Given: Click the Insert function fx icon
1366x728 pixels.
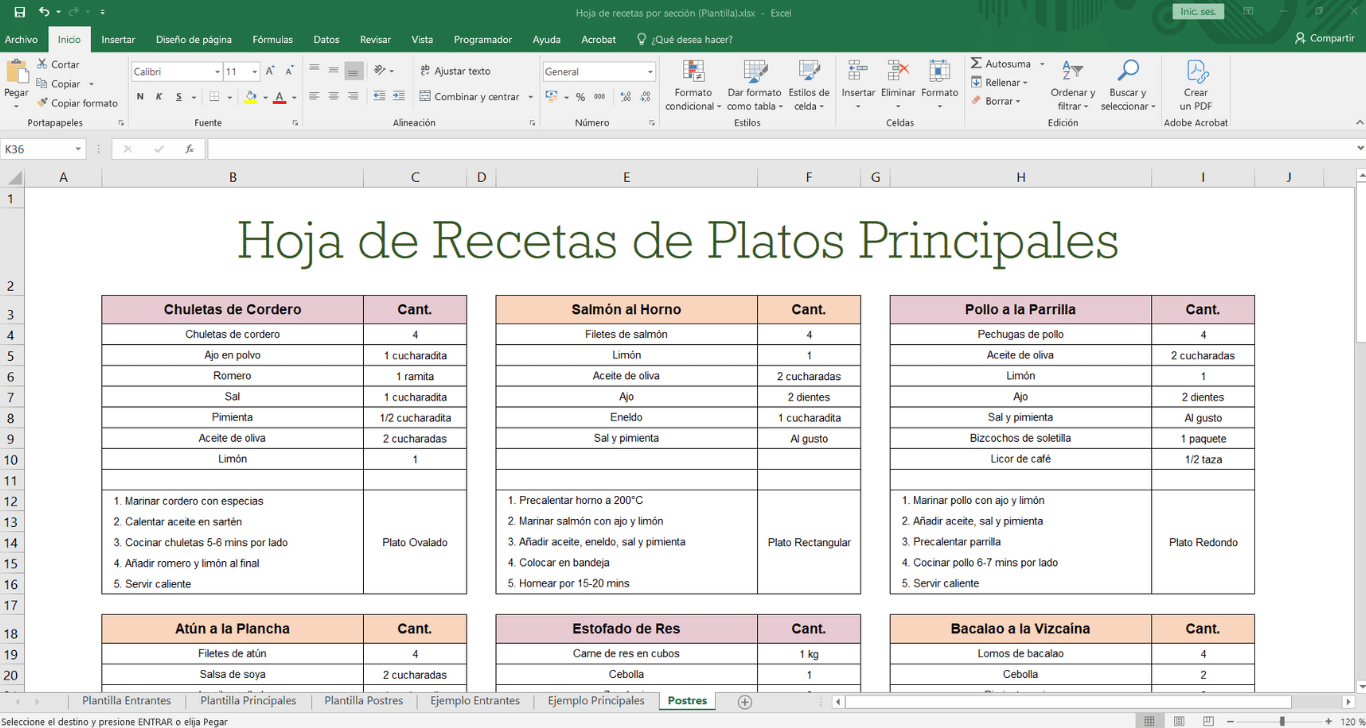Looking at the screenshot, I should tap(189, 149).
